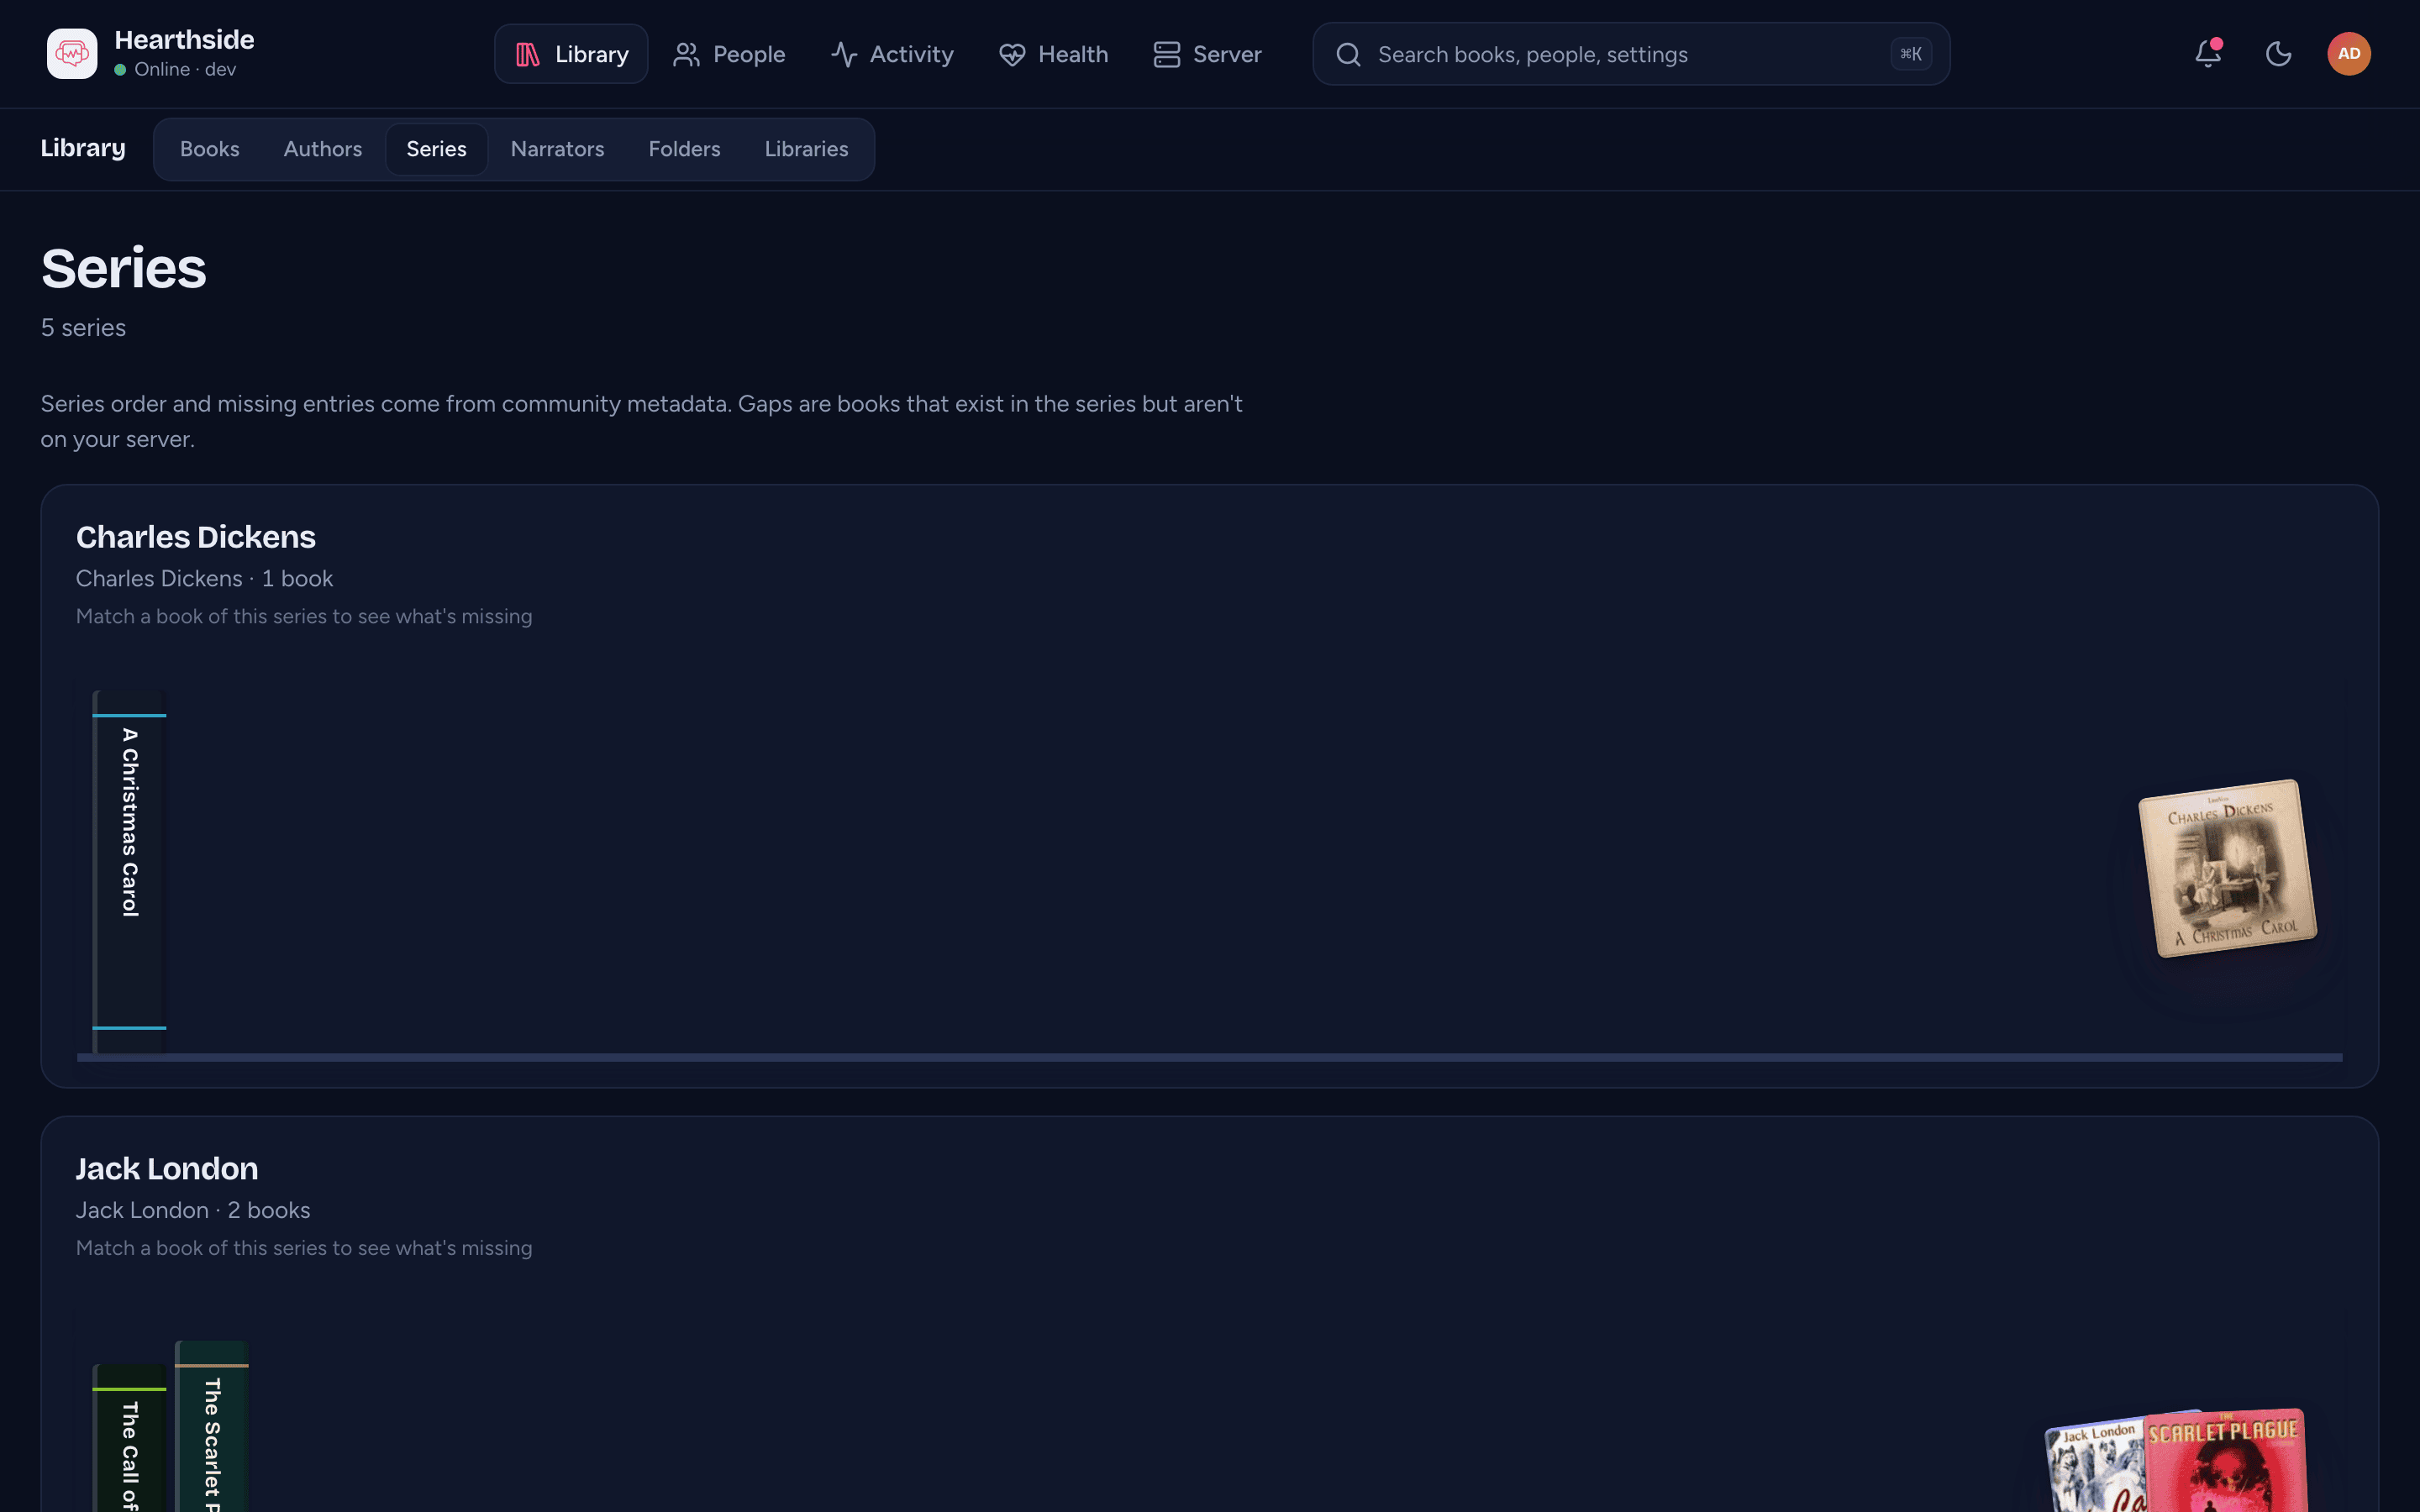Open the Charles Dickens series title

196,537
